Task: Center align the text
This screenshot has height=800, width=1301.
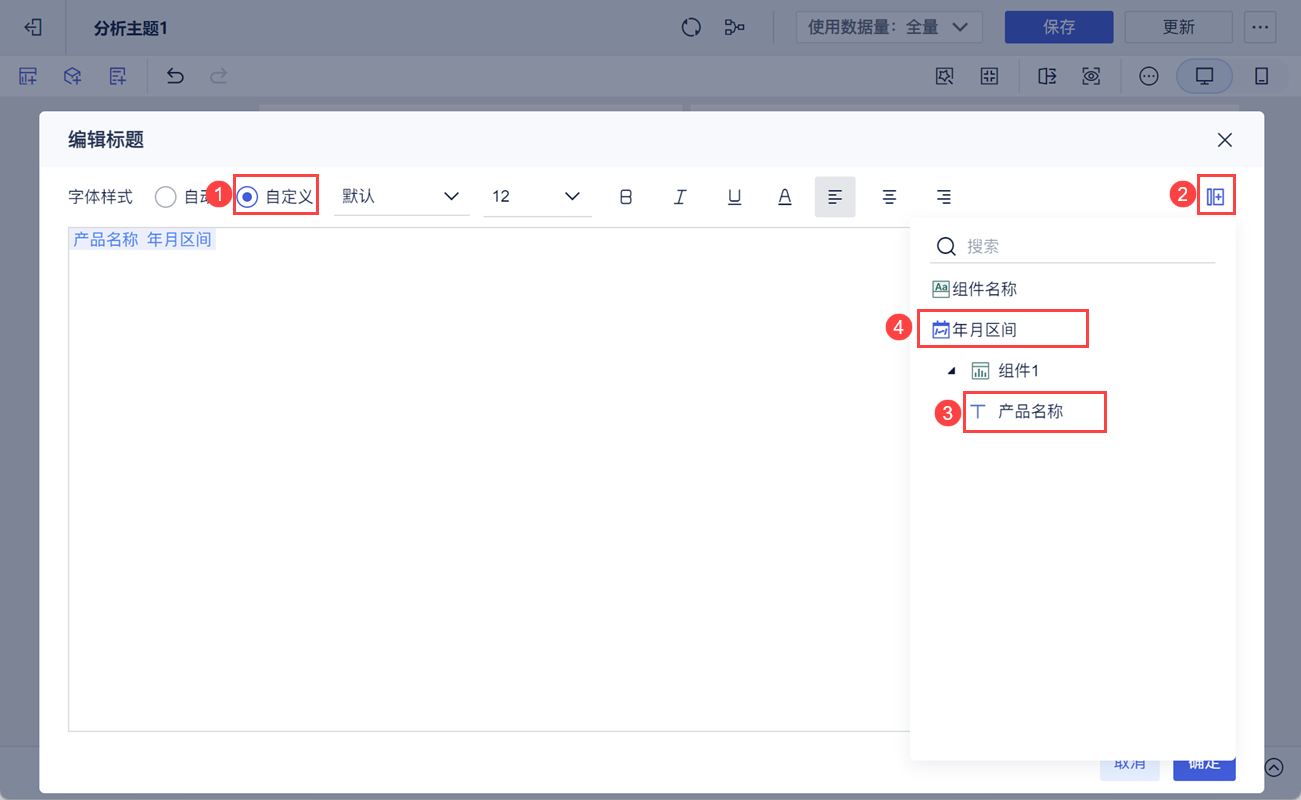Action: [x=889, y=197]
